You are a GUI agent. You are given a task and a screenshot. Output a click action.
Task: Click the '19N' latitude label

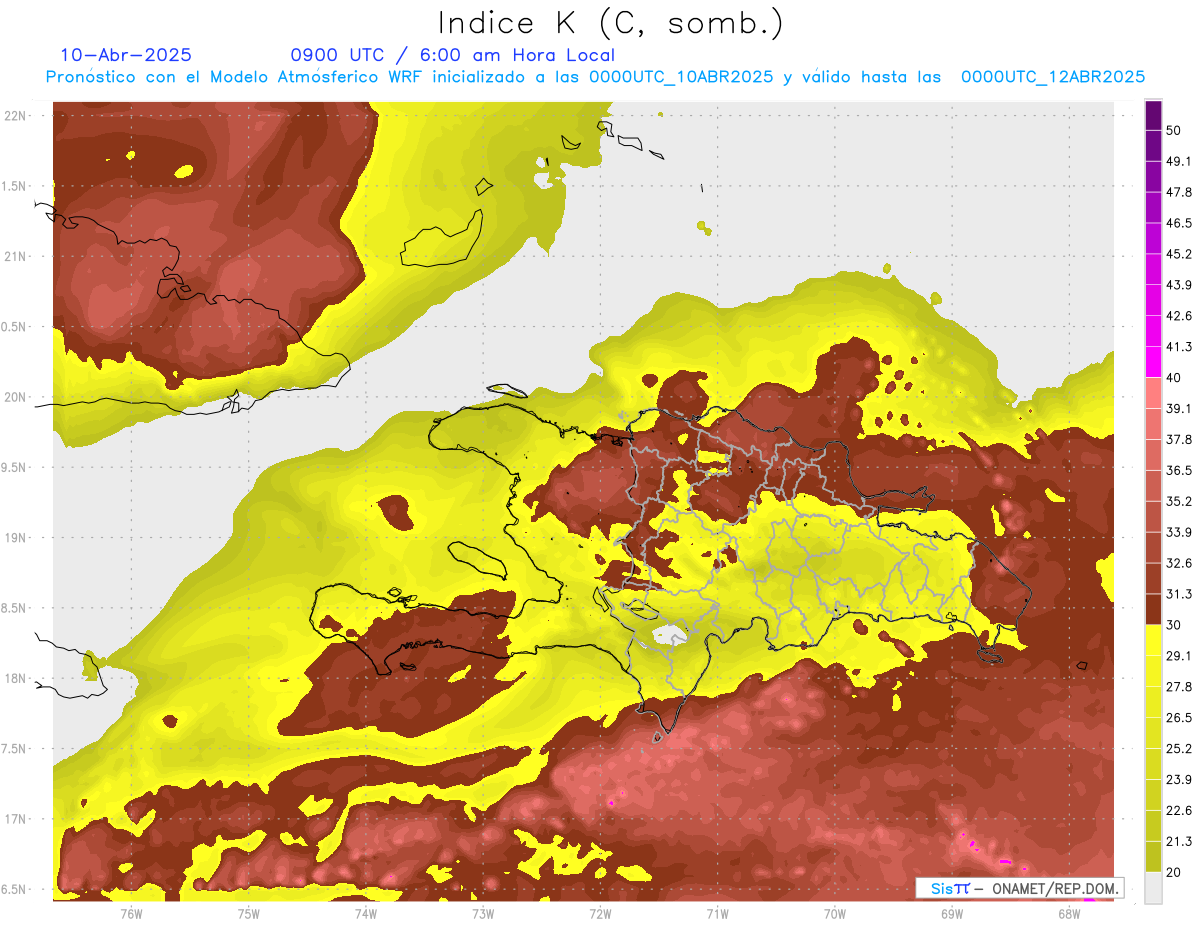15,537
